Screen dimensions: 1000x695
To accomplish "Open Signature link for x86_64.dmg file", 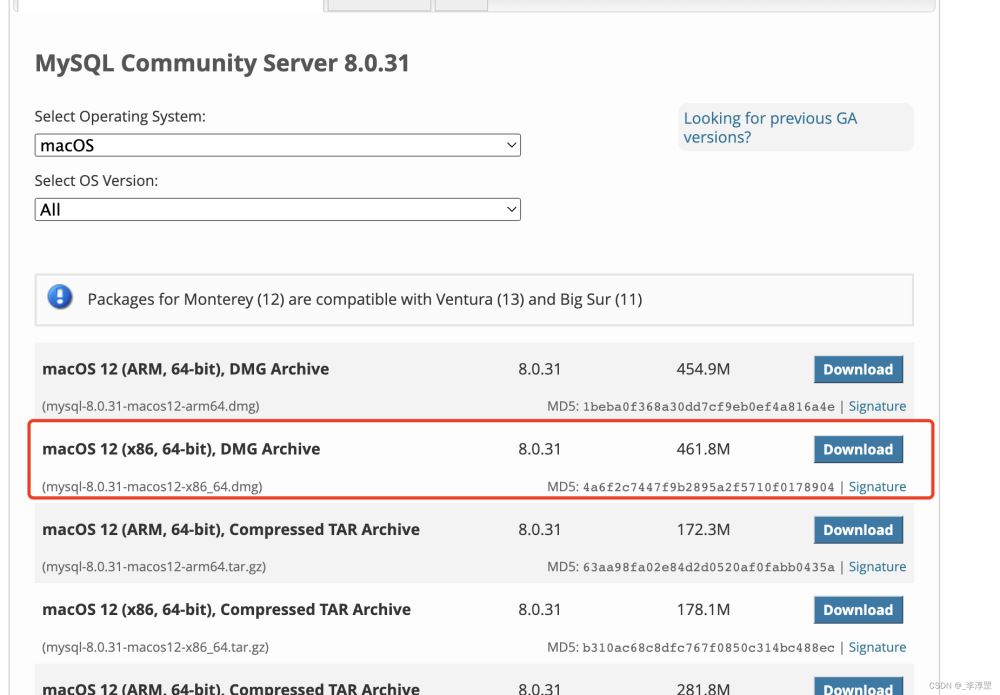I will pos(877,487).
